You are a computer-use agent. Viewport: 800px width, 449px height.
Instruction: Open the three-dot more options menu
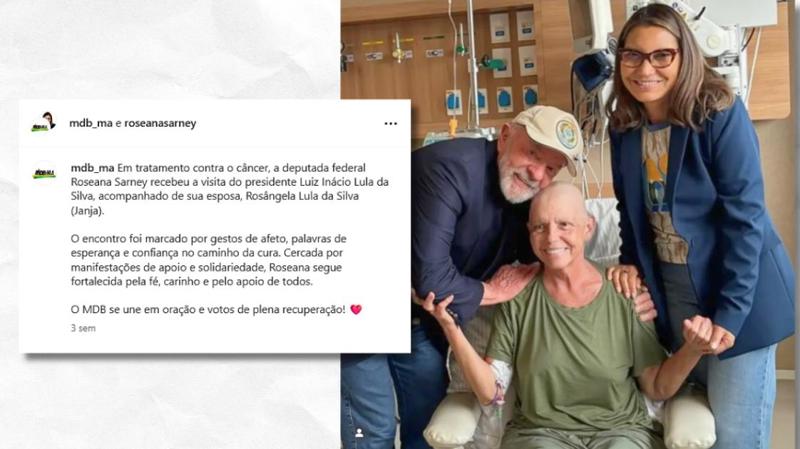[390, 123]
